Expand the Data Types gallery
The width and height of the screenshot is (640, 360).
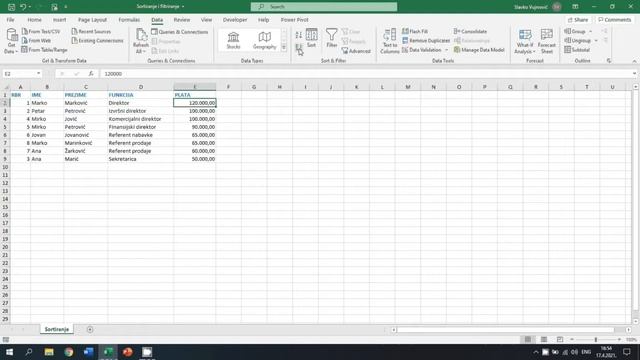click(284, 48)
